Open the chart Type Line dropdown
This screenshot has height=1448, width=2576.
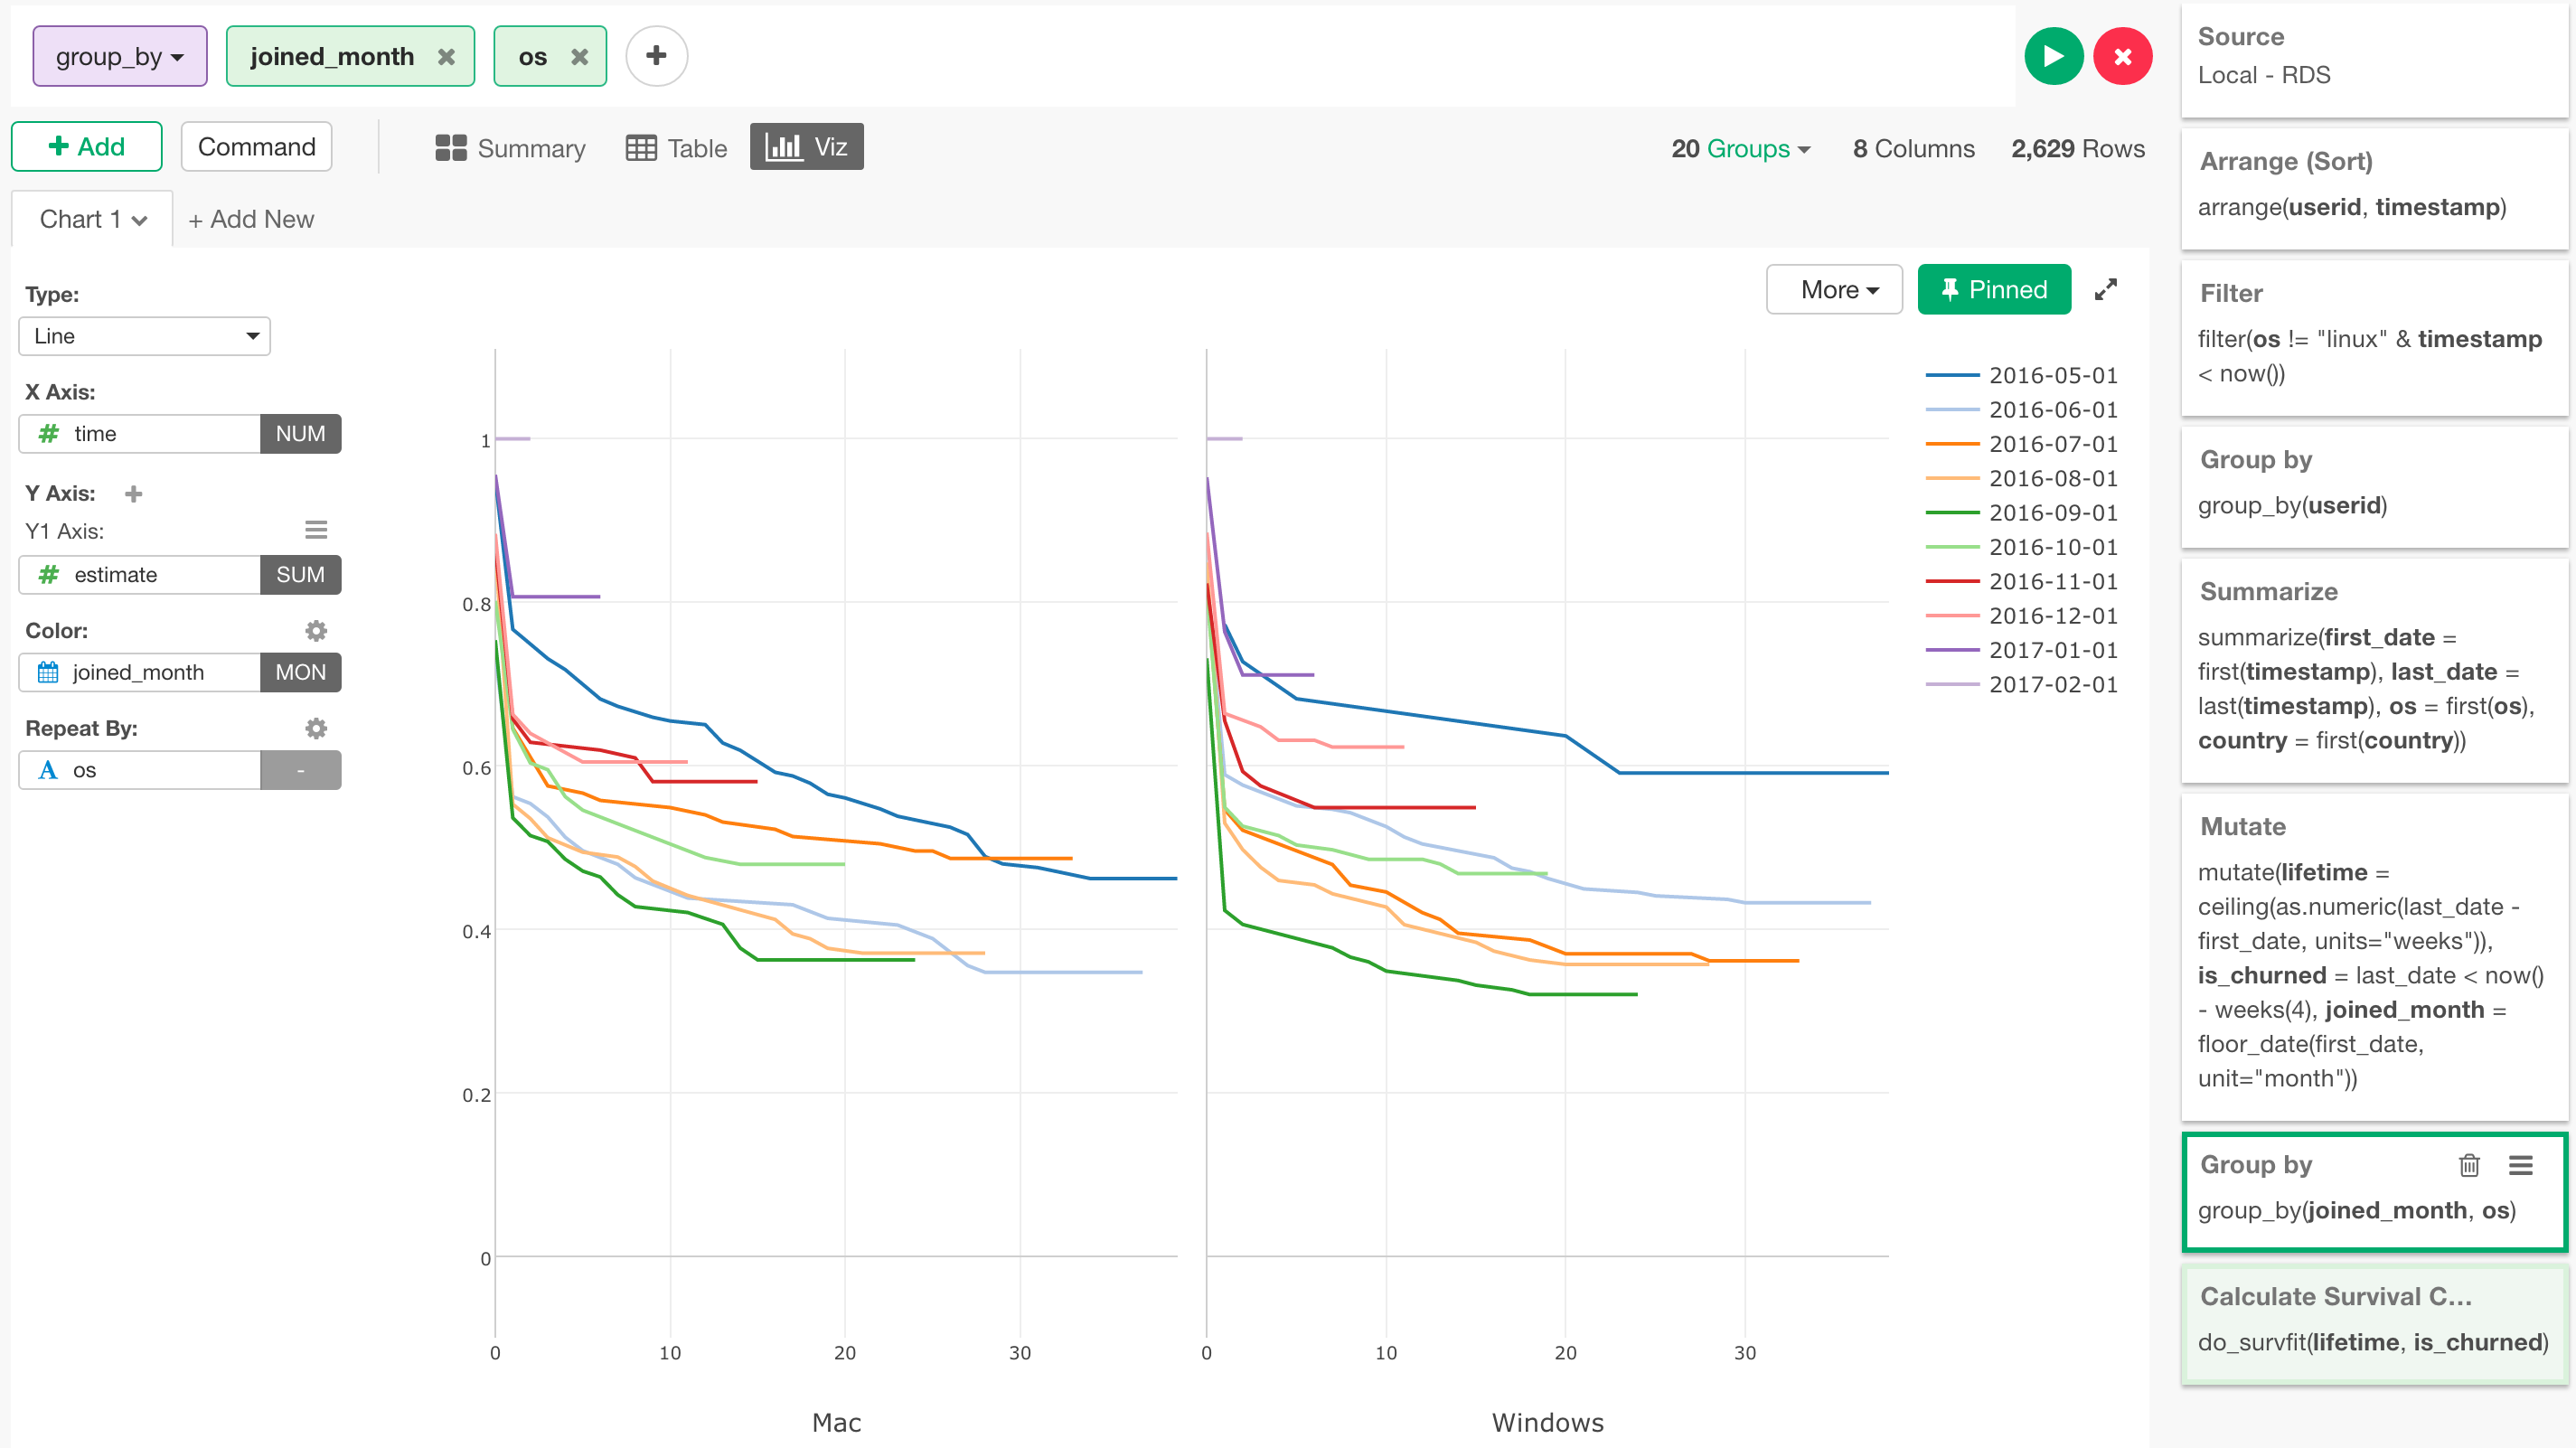pos(145,336)
